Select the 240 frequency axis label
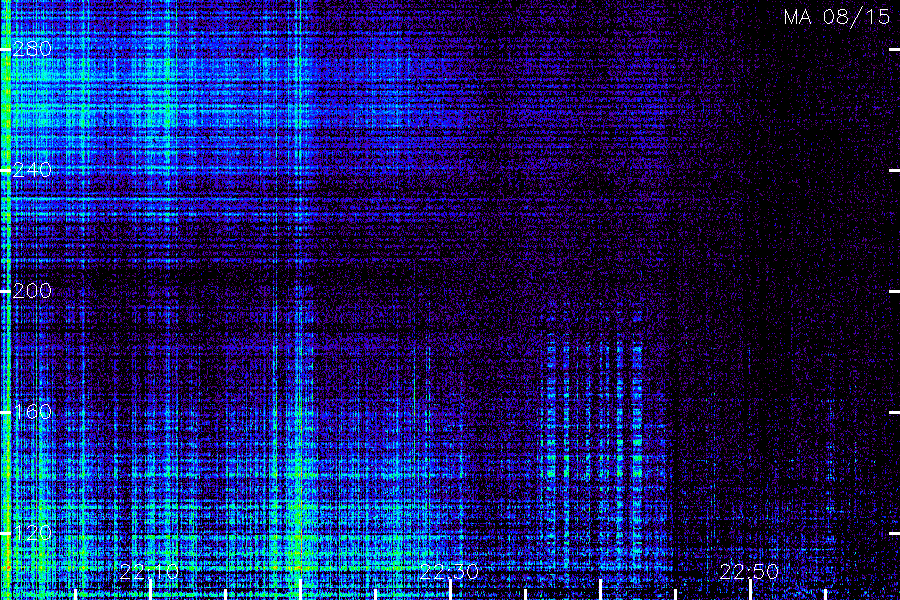The height and width of the screenshot is (600, 900). coord(32,170)
